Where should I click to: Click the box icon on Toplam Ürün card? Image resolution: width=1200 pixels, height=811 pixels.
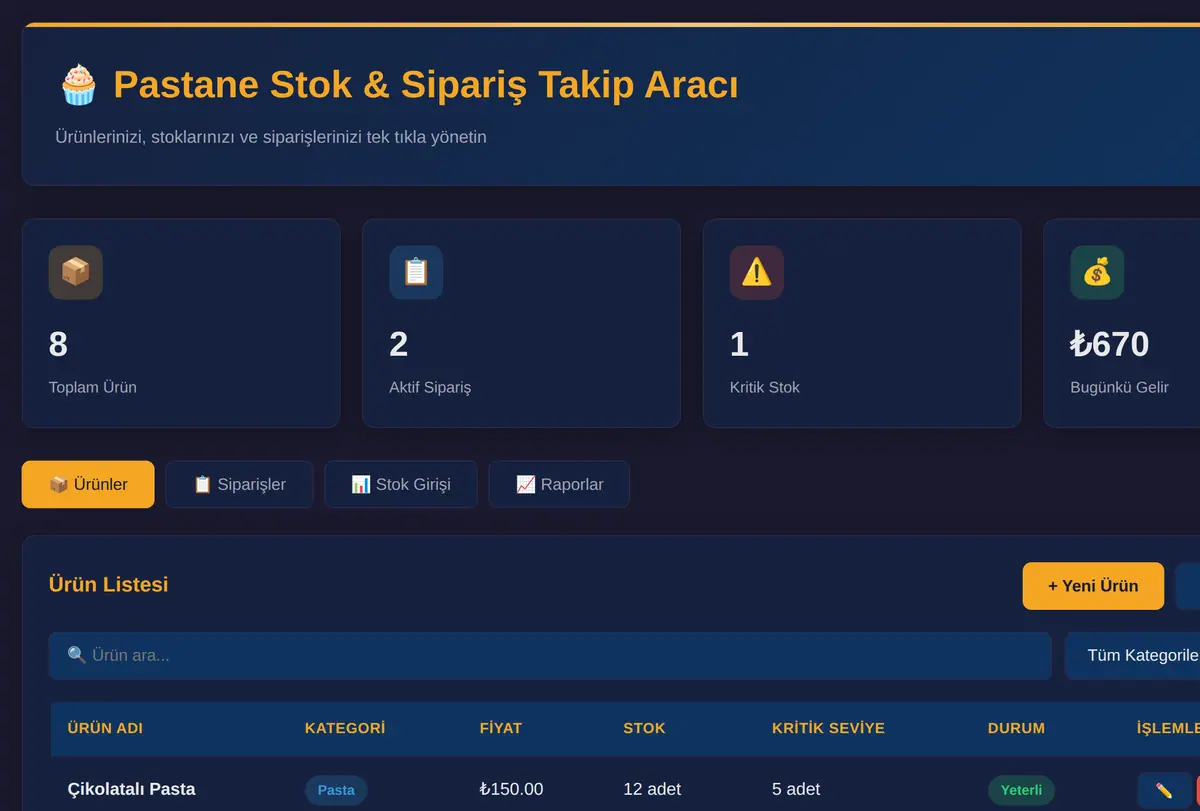tap(76, 272)
